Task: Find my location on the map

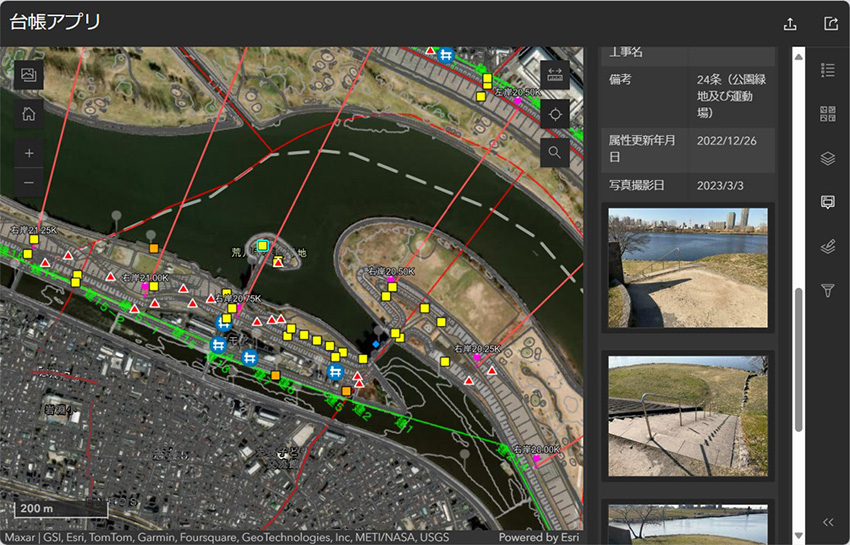Action: point(555,114)
